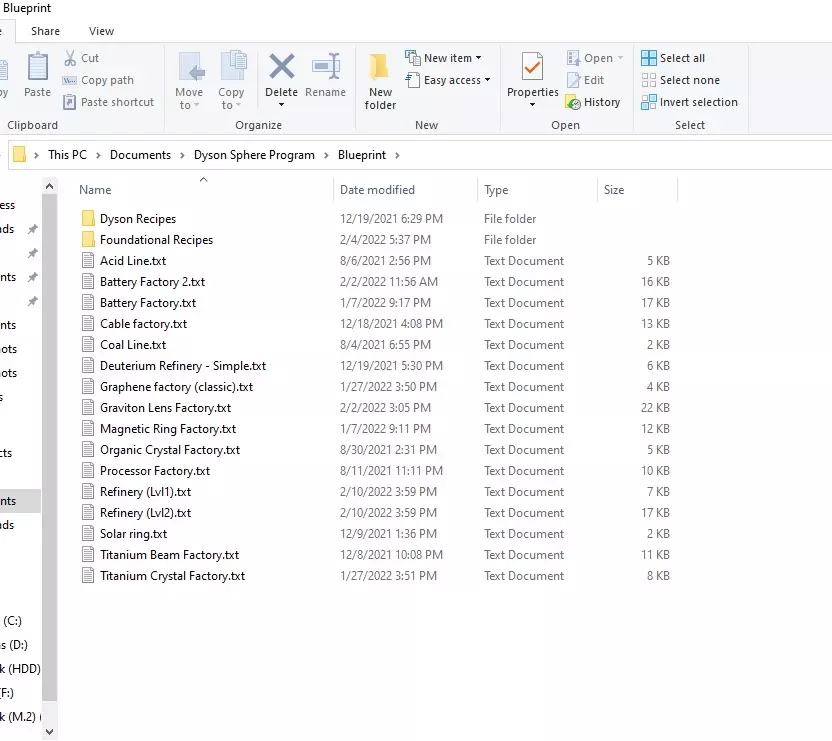Select (HDD) drive in navigation pane
Viewport: 832px width, 741px height.
coord(20,668)
